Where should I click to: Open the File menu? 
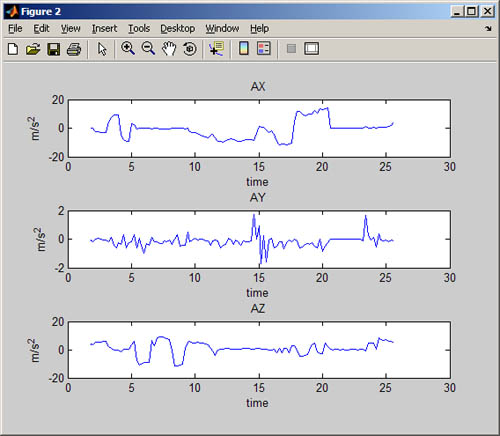point(15,29)
